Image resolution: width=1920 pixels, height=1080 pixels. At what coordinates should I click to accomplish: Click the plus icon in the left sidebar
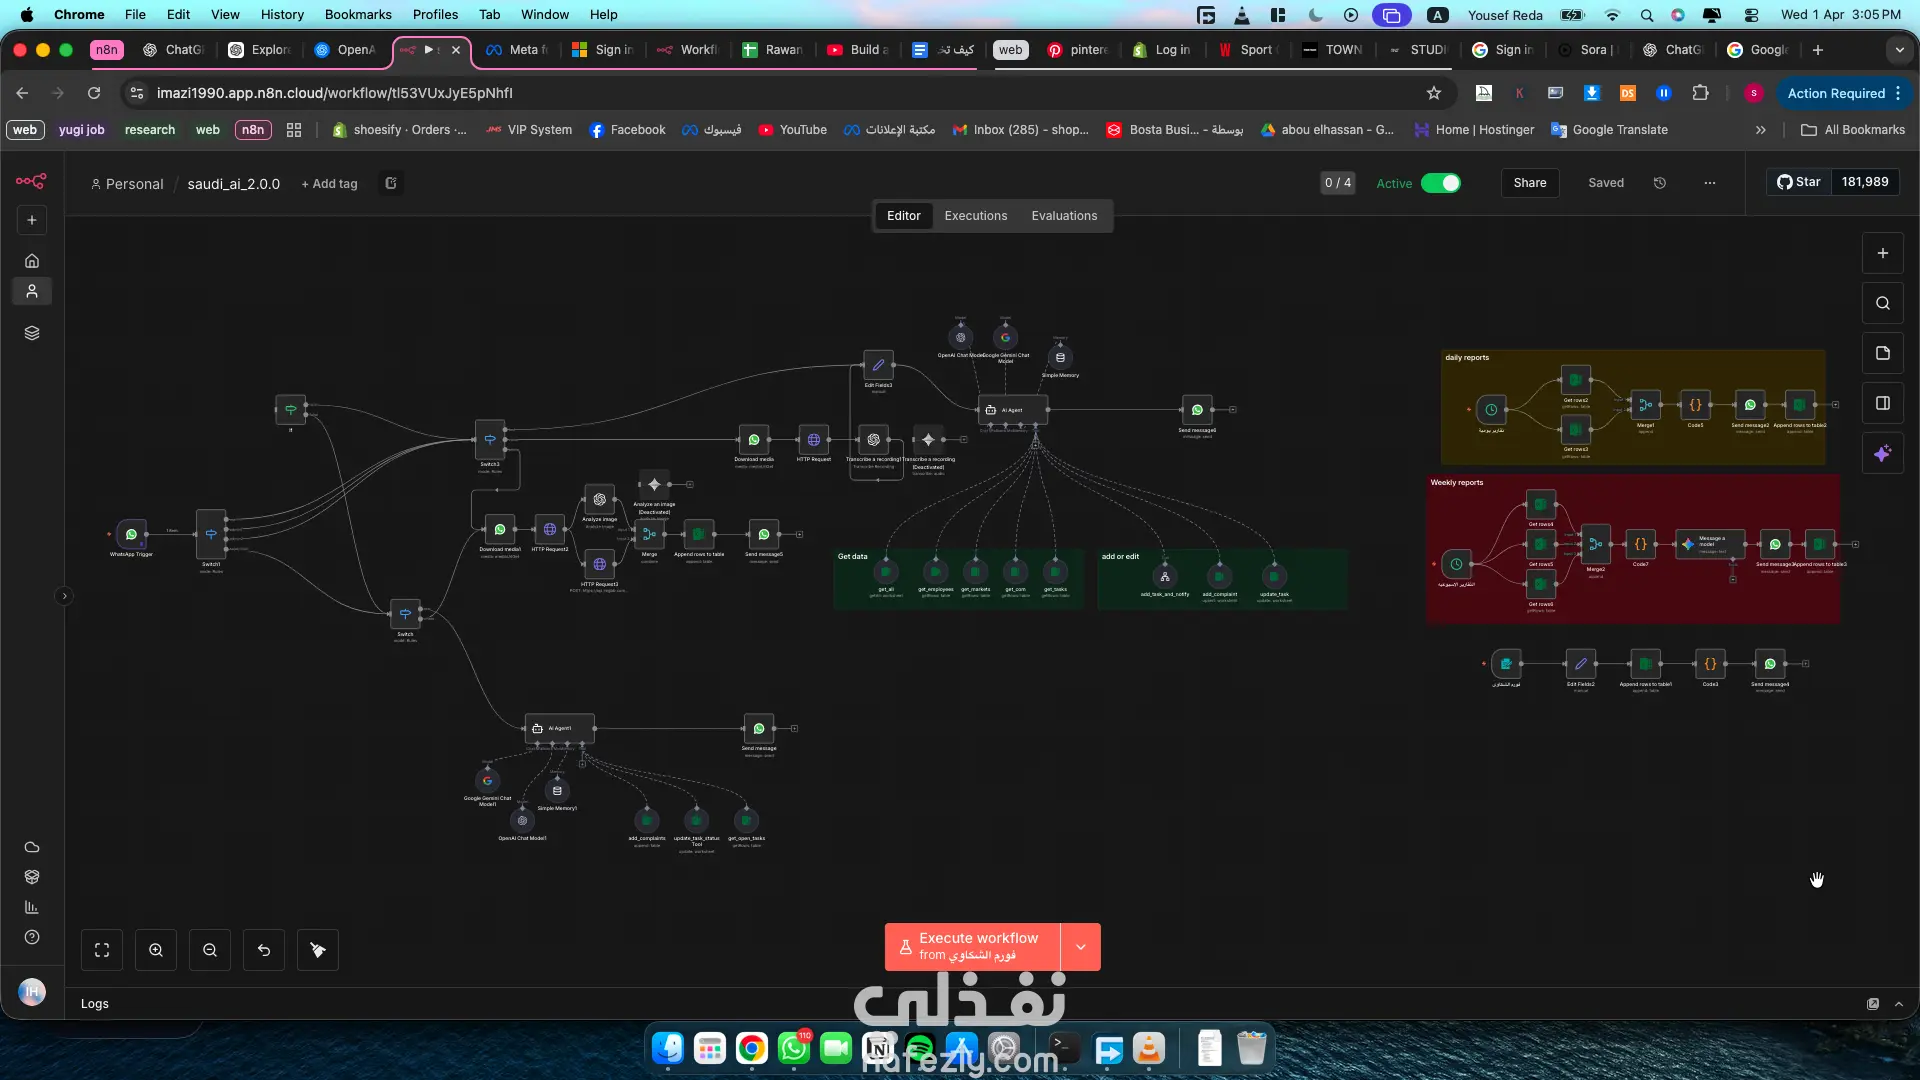click(32, 220)
